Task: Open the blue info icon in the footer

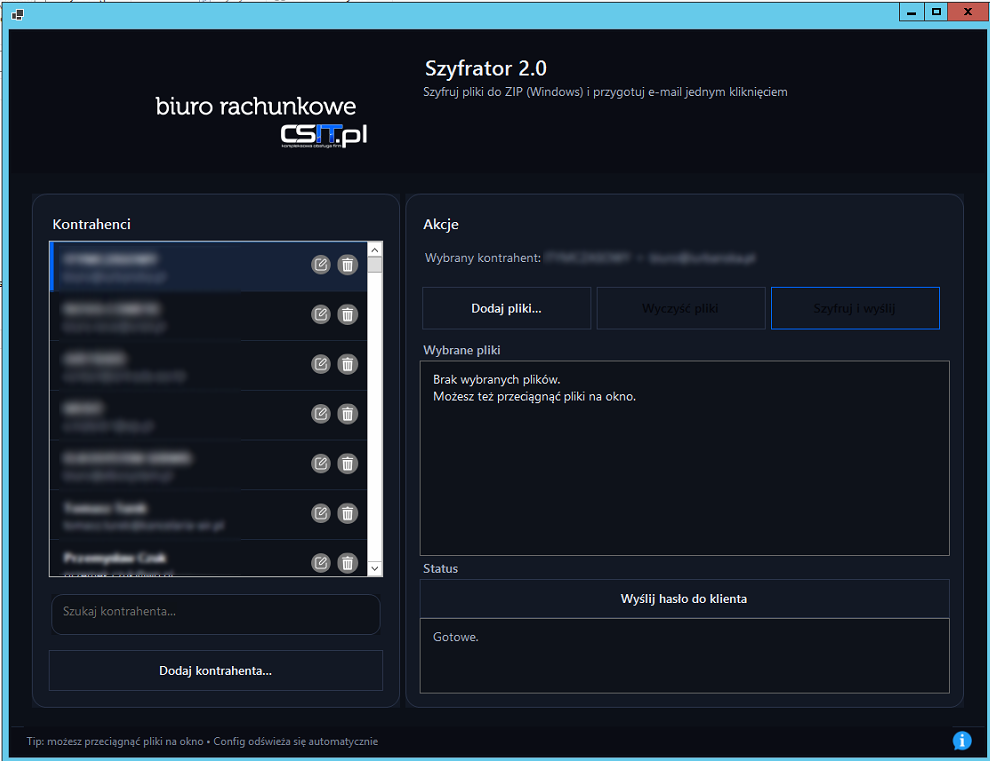Action: (962, 740)
